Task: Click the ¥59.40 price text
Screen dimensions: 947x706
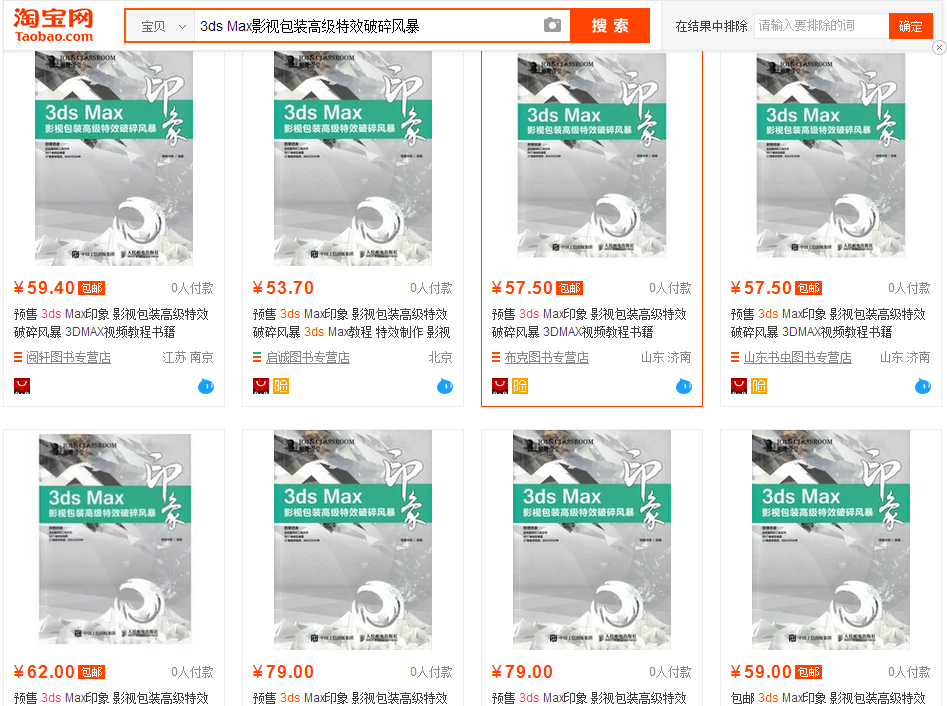Action: 44,288
